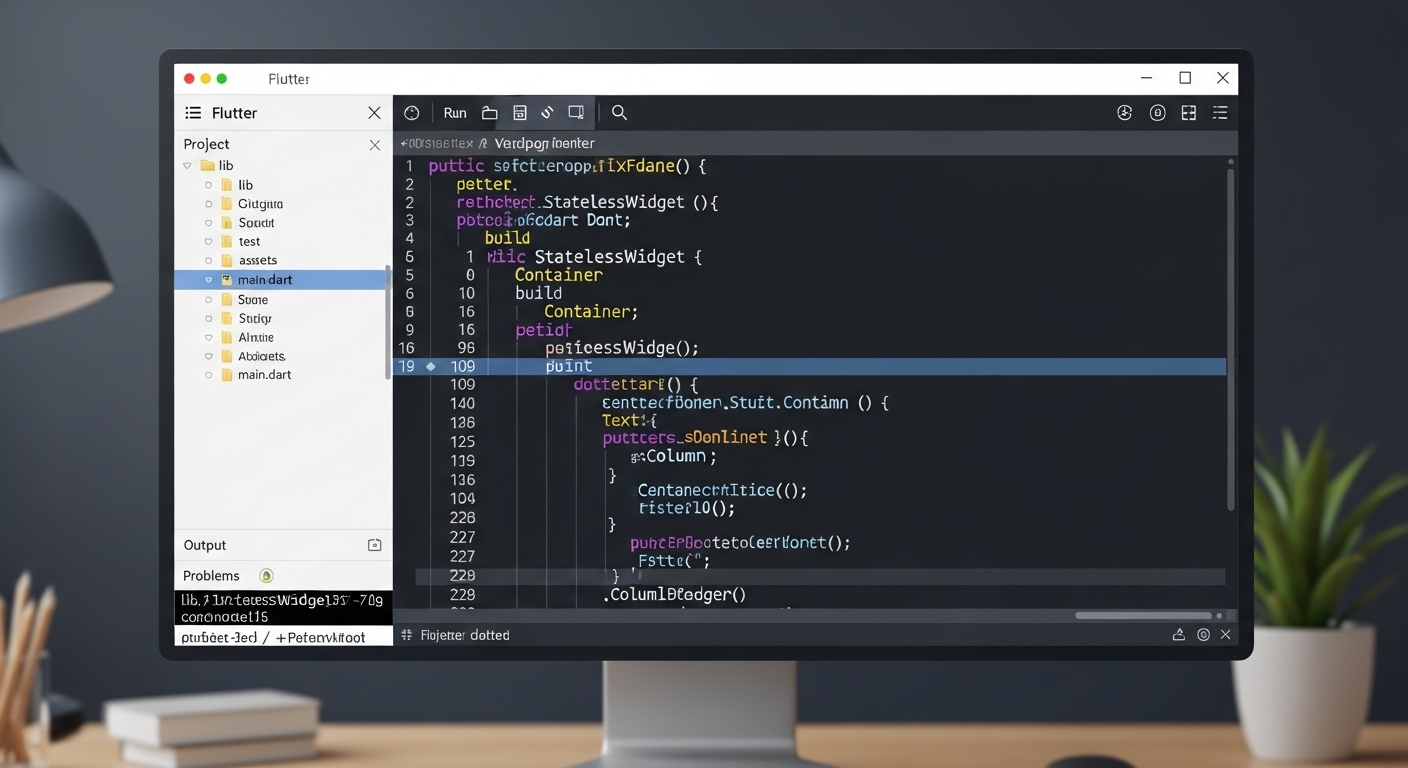This screenshot has width=1408, height=768.
Task: Open the split-editor icon top right
Action: (x=1188, y=112)
